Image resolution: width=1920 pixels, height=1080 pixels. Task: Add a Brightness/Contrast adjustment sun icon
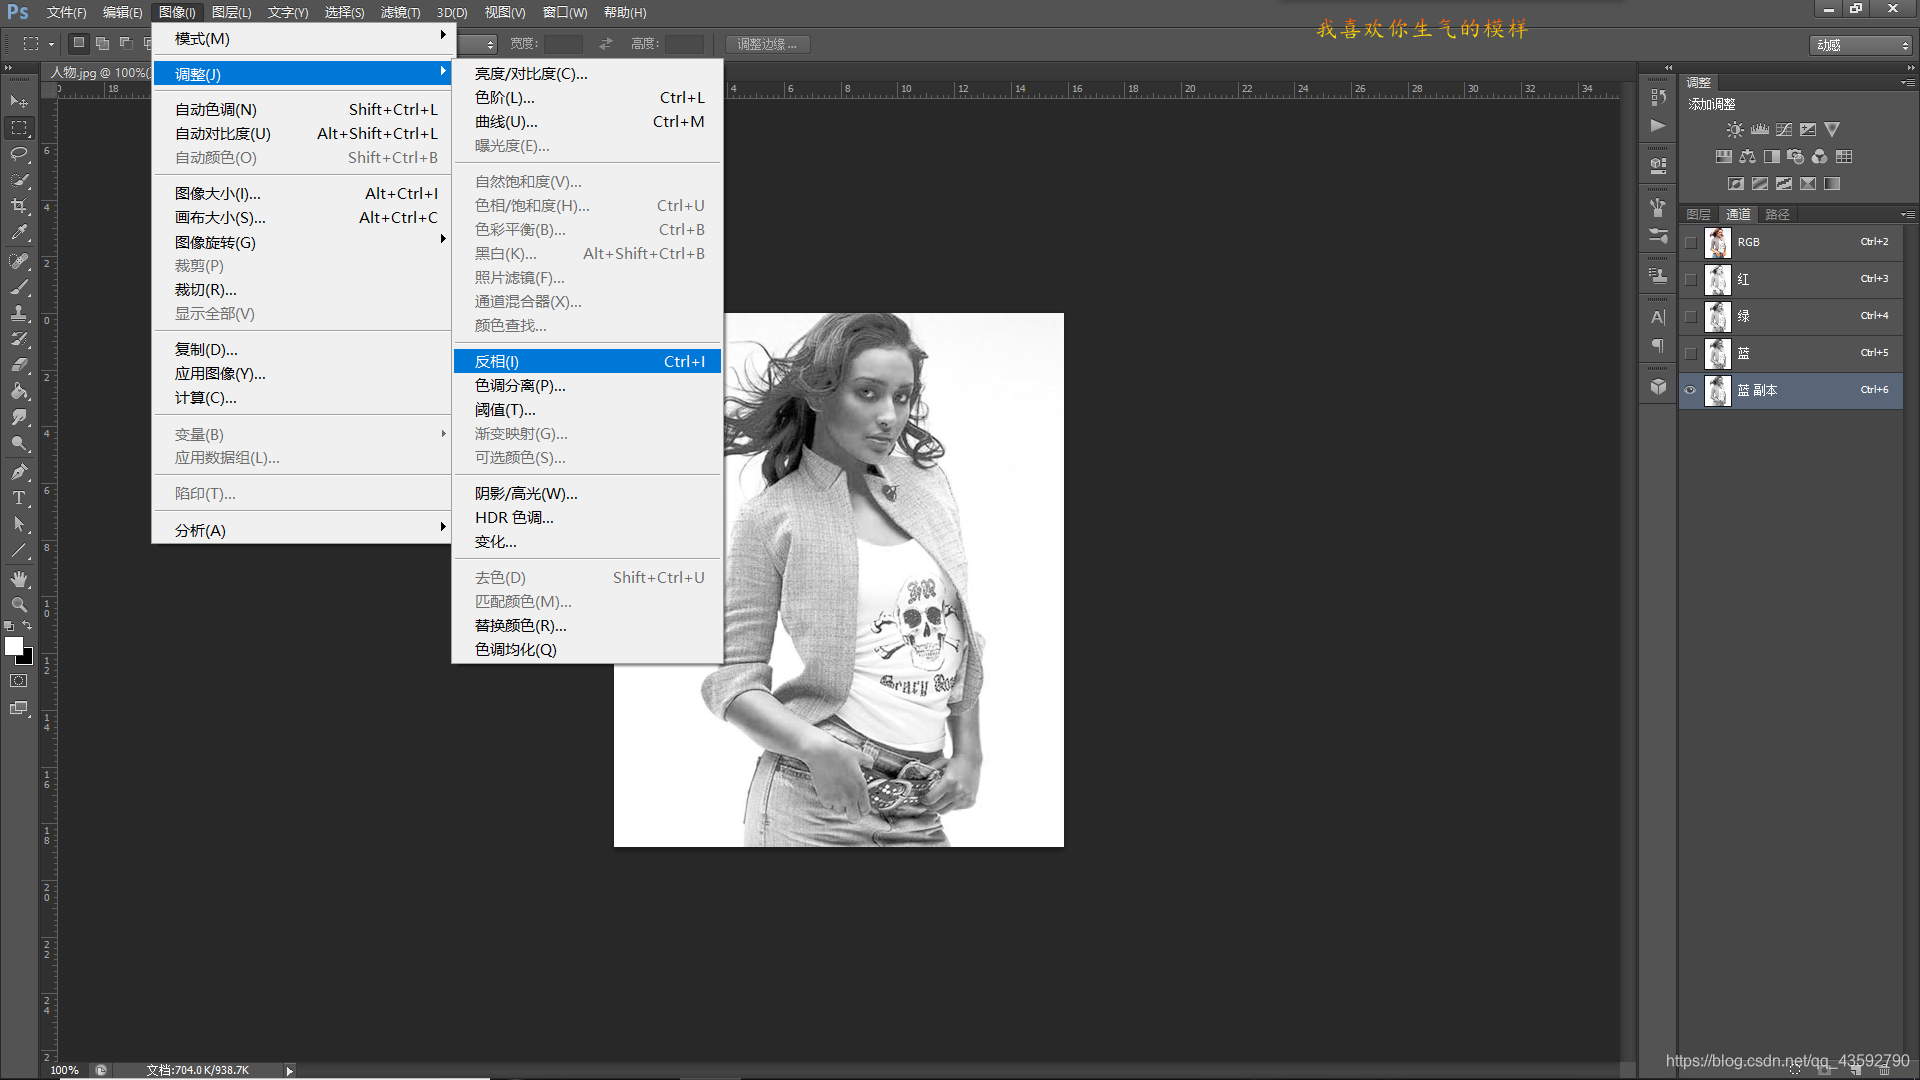click(1735, 130)
